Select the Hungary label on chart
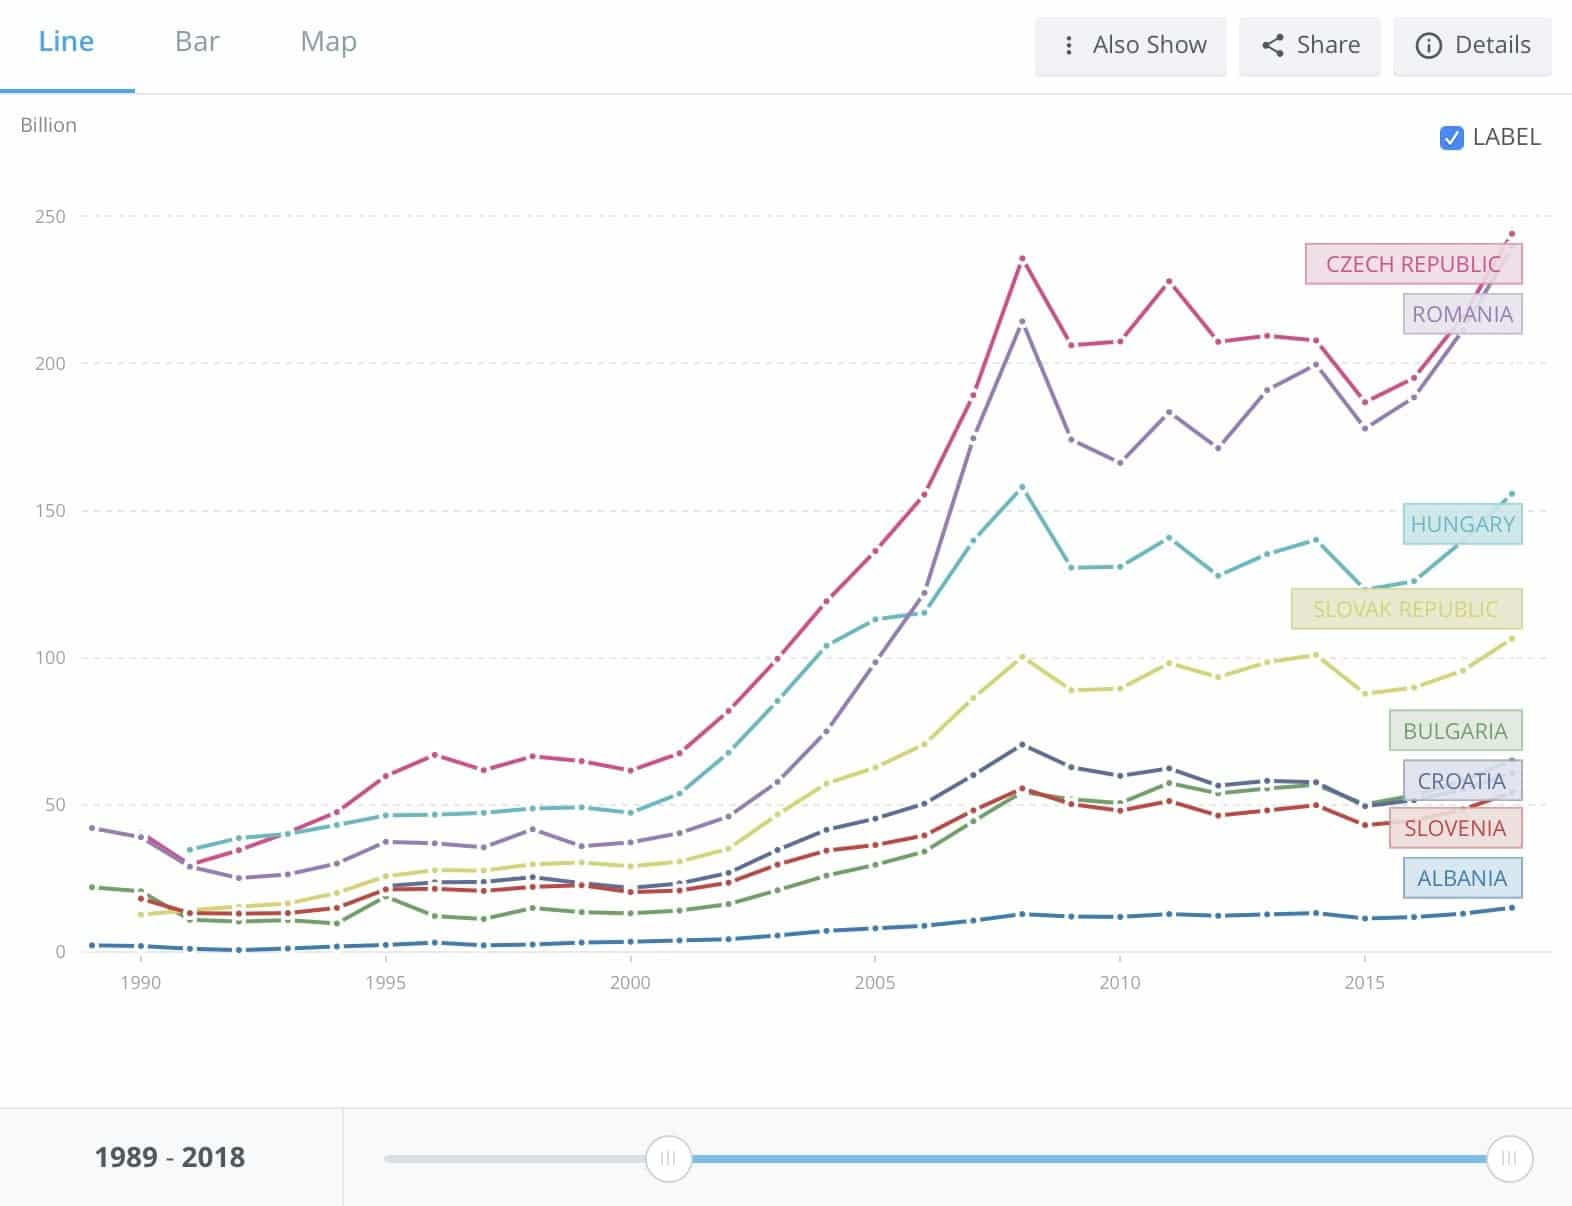Screen dimensions: 1572x1206 click(1462, 524)
